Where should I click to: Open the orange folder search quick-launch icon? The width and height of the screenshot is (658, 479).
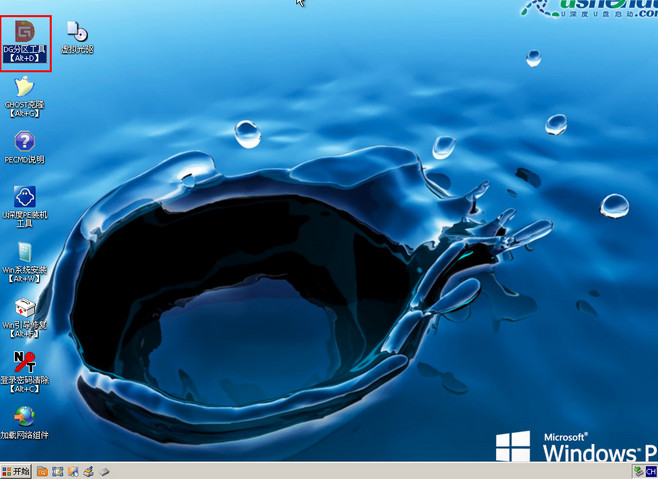click(42, 472)
